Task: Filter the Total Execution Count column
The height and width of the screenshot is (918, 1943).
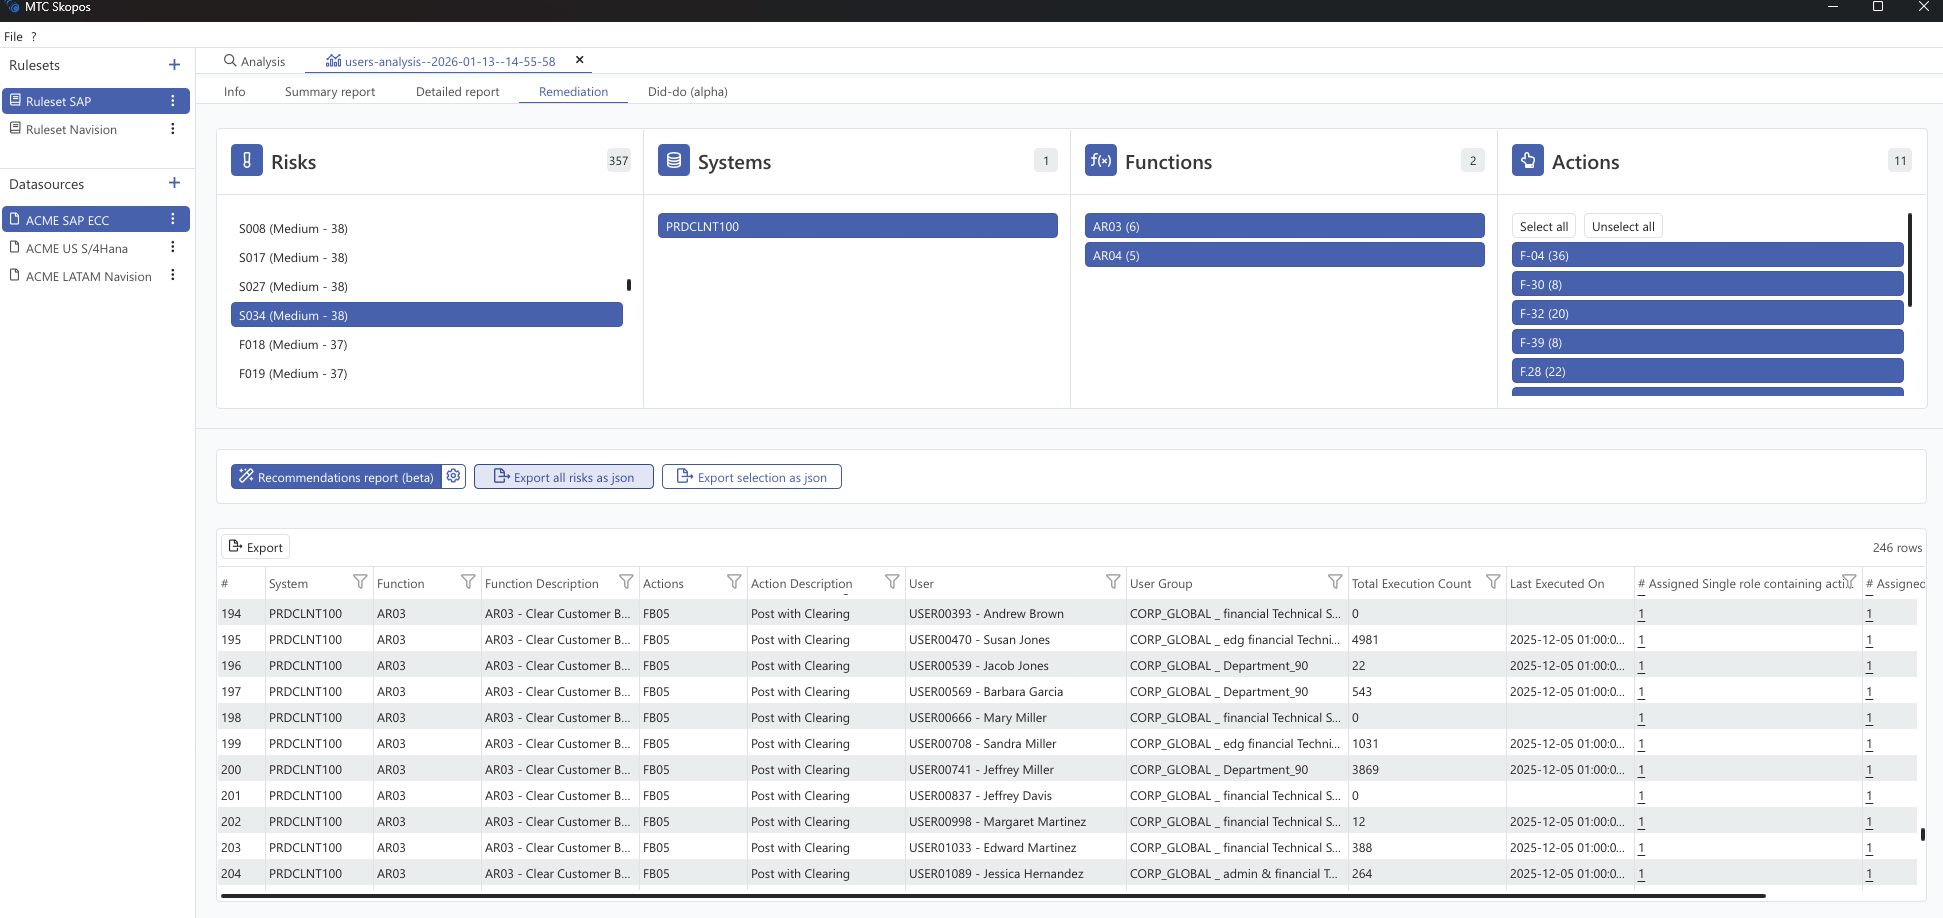Action: click(x=1493, y=581)
